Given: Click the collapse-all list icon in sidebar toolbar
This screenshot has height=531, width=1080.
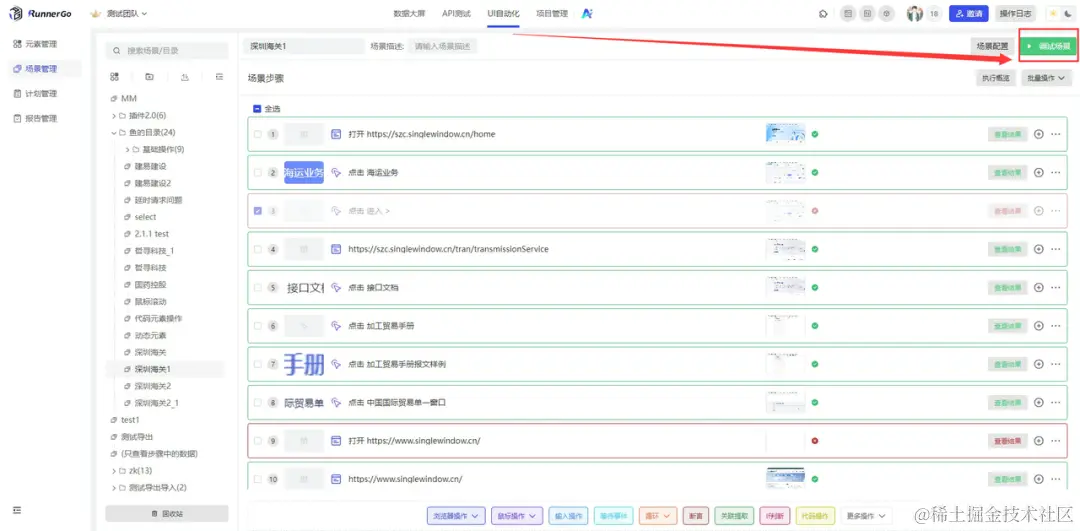Looking at the screenshot, I should [x=219, y=77].
